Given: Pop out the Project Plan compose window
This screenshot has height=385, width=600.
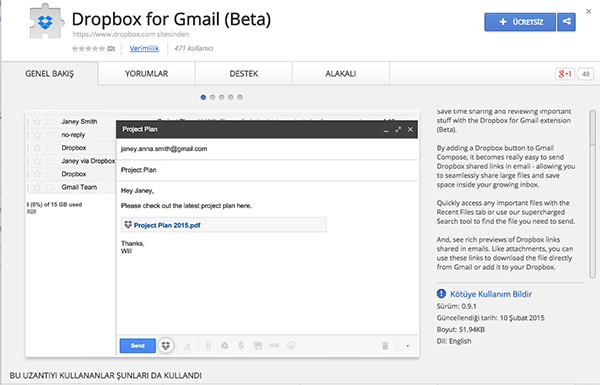Looking at the screenshot, I should pos(398,129).
